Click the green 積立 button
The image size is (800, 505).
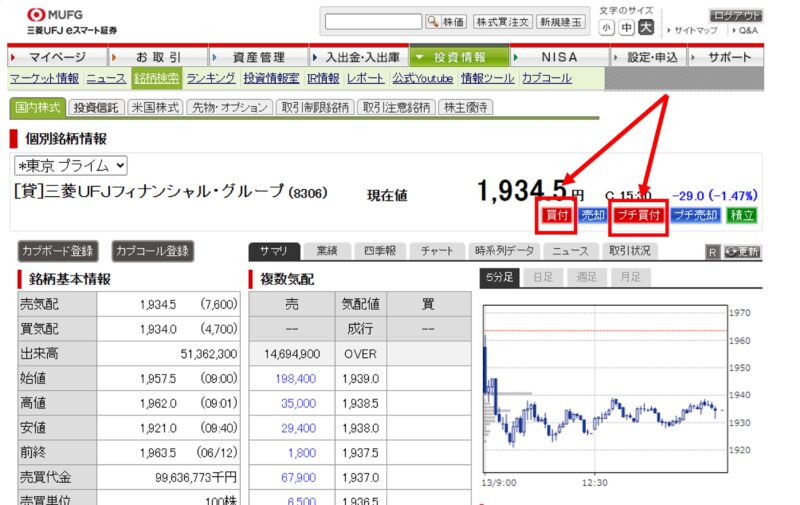(x=742, y=215)
